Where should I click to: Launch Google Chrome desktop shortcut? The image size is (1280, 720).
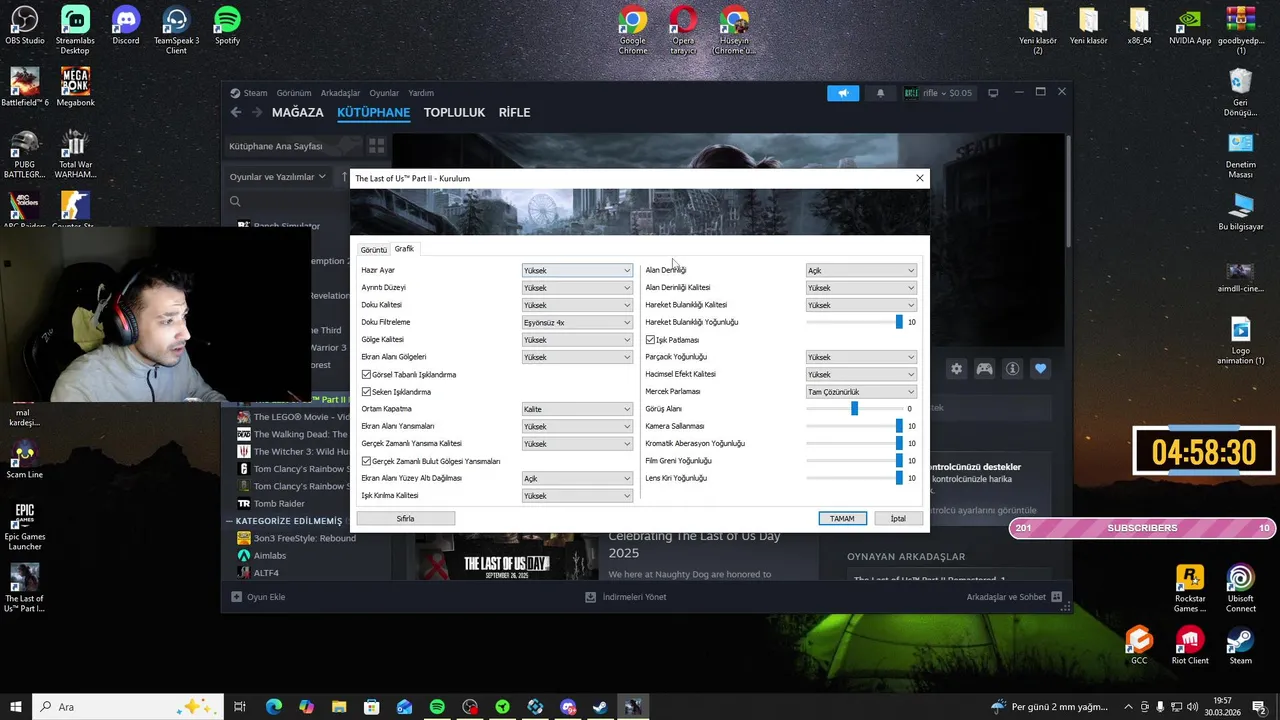[632, 30]
